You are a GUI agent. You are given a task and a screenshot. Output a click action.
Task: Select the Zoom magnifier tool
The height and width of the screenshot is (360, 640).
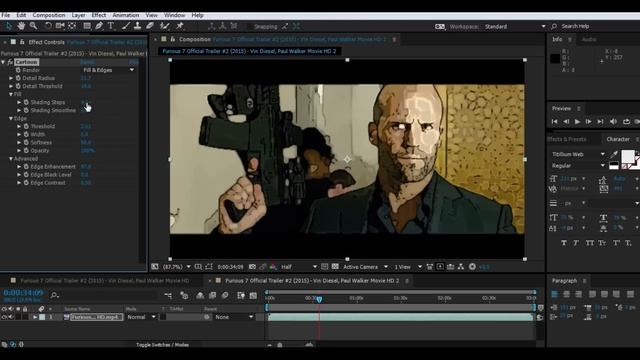(33, 26)
